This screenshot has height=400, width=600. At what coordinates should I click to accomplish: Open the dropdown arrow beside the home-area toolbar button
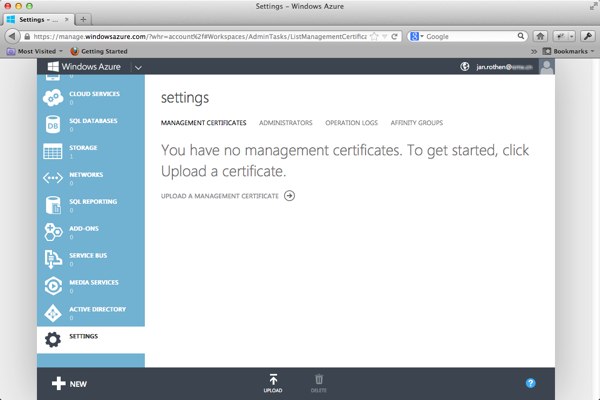pos(571,36)
